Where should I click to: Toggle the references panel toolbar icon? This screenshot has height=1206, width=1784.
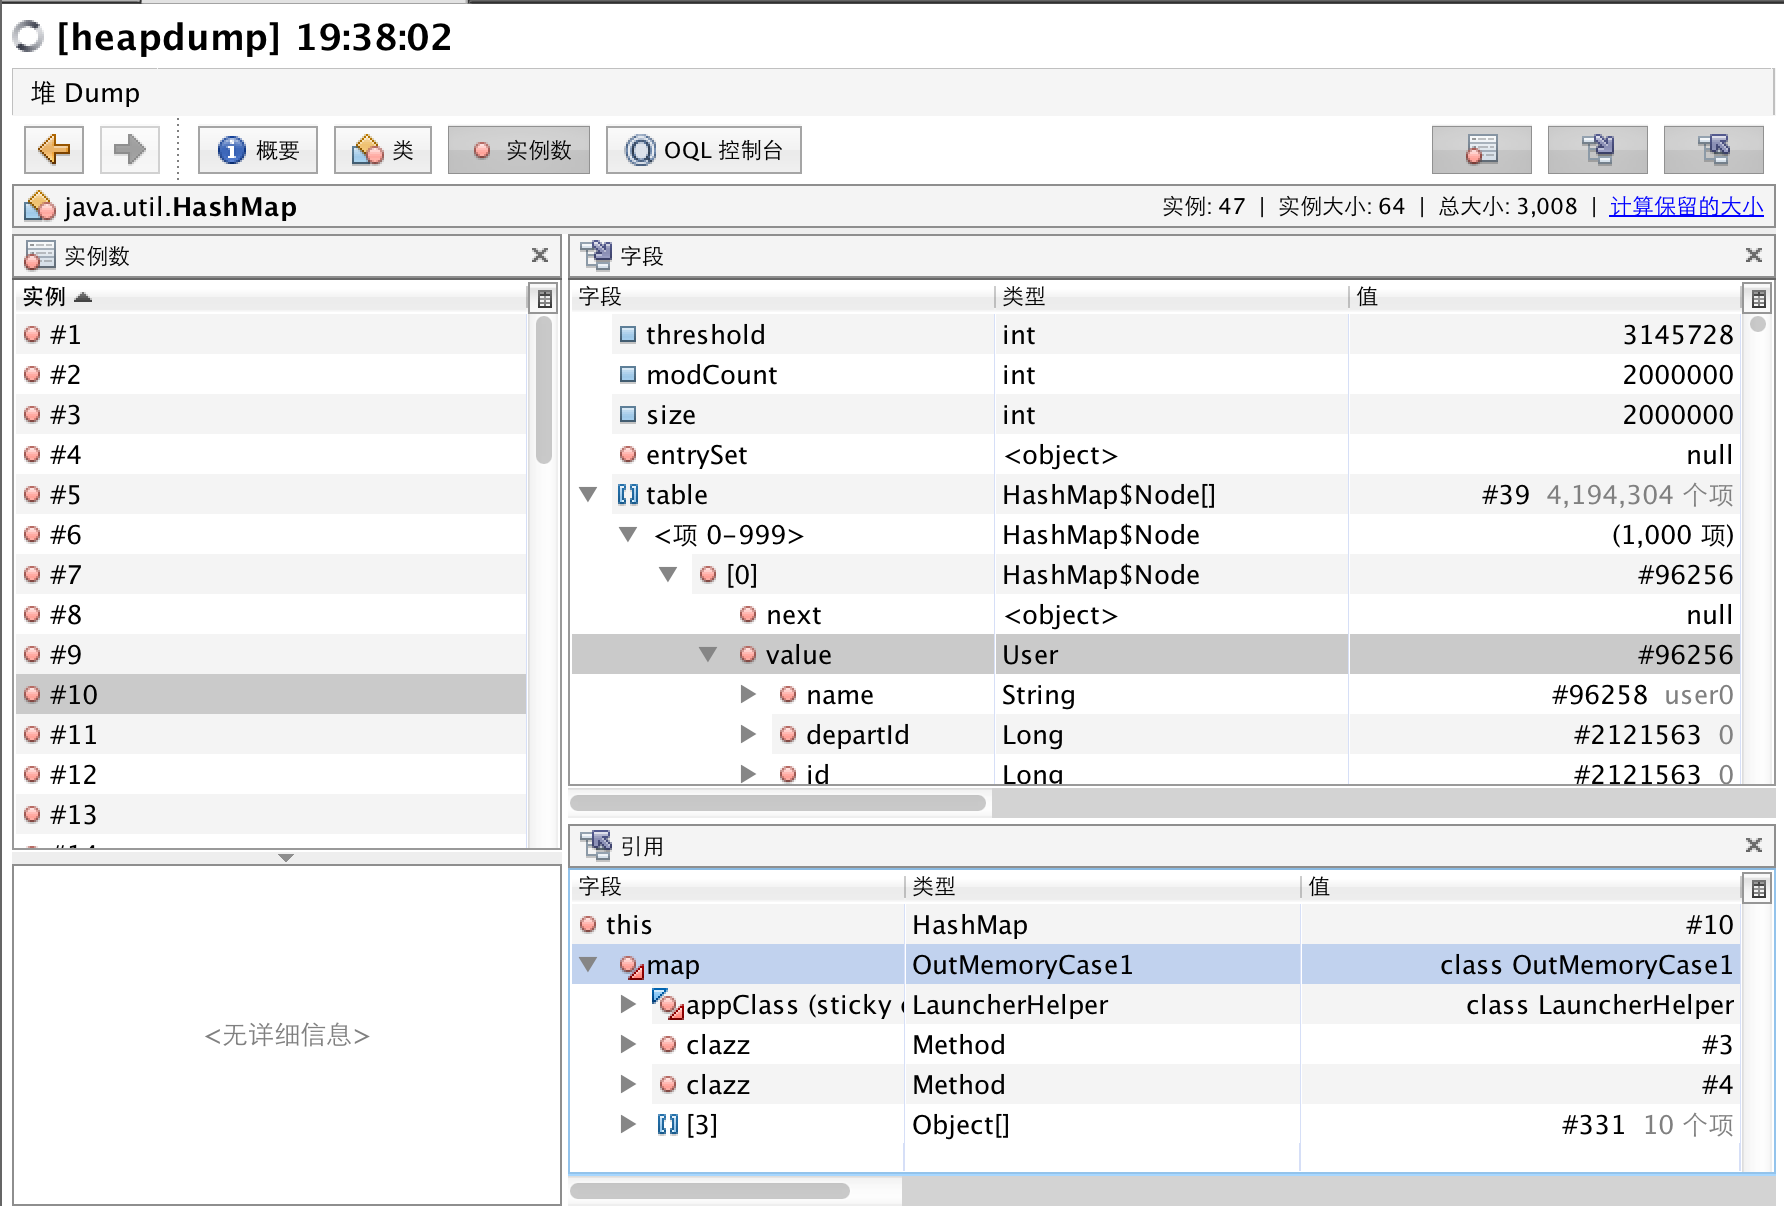1714,150
